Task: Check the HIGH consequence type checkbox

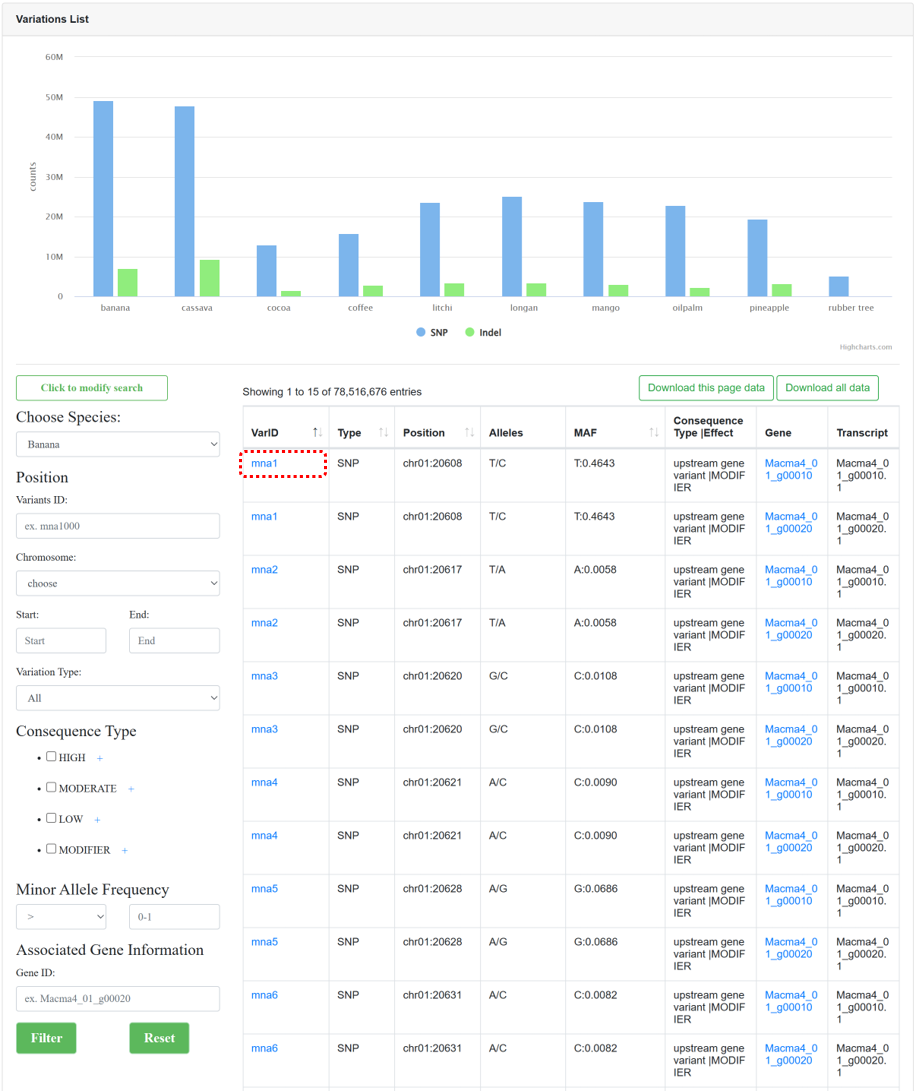Action: pos(51,756)
